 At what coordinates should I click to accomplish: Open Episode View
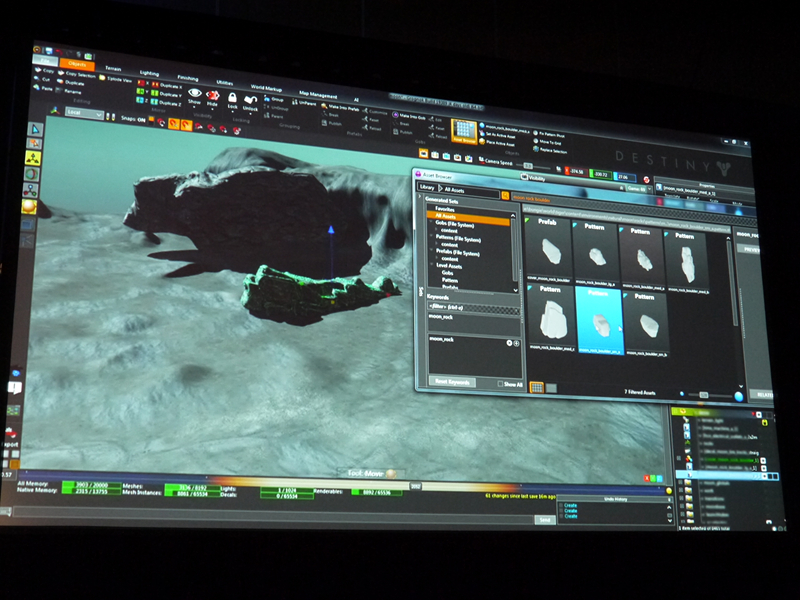click(x=116, y=79)
